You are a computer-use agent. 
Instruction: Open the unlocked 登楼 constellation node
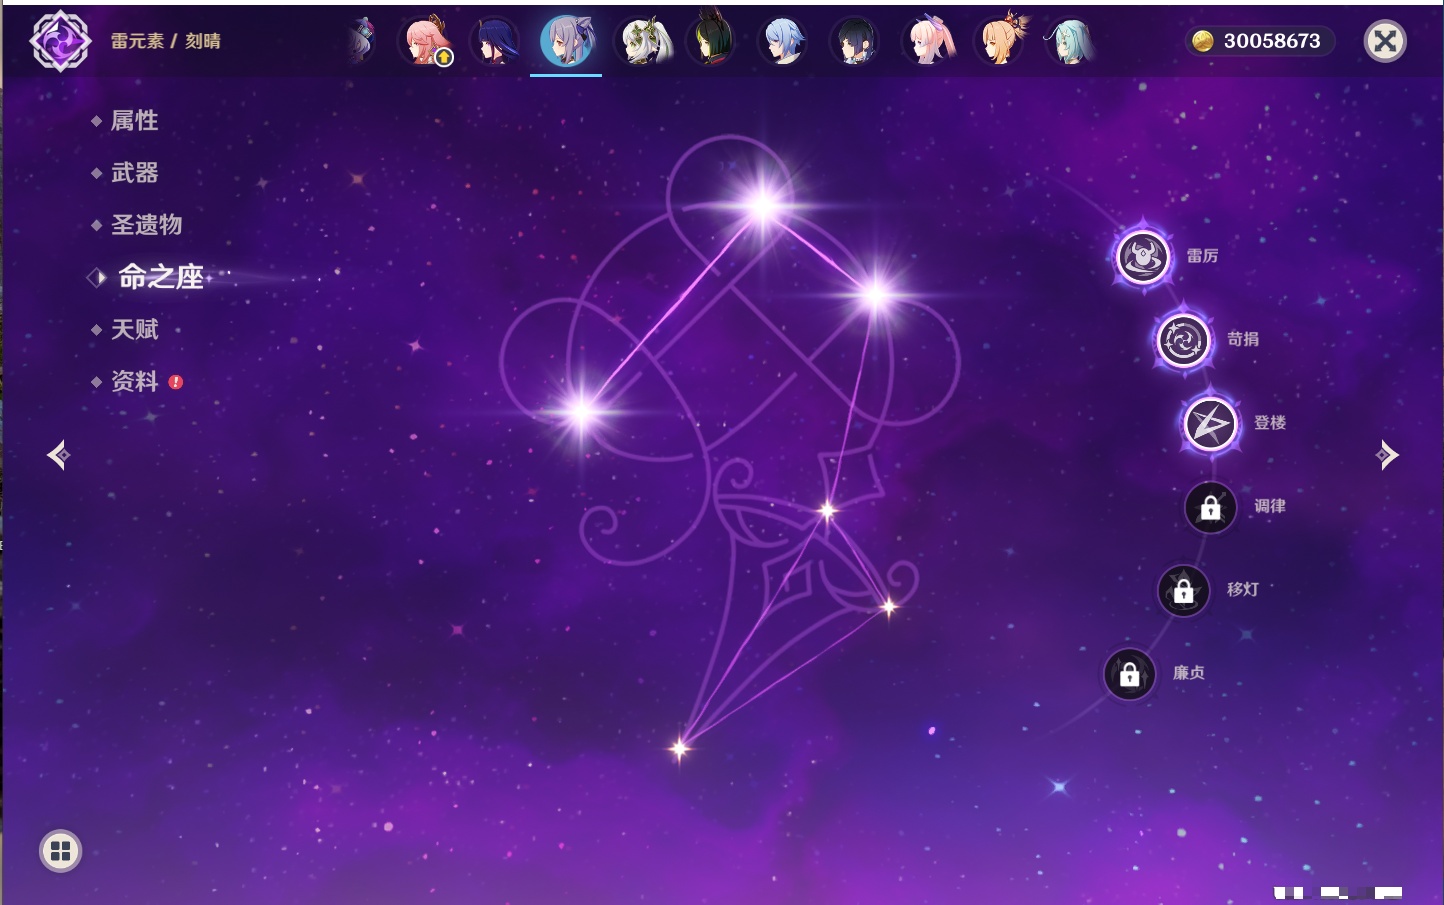(x=1211, y=424)
